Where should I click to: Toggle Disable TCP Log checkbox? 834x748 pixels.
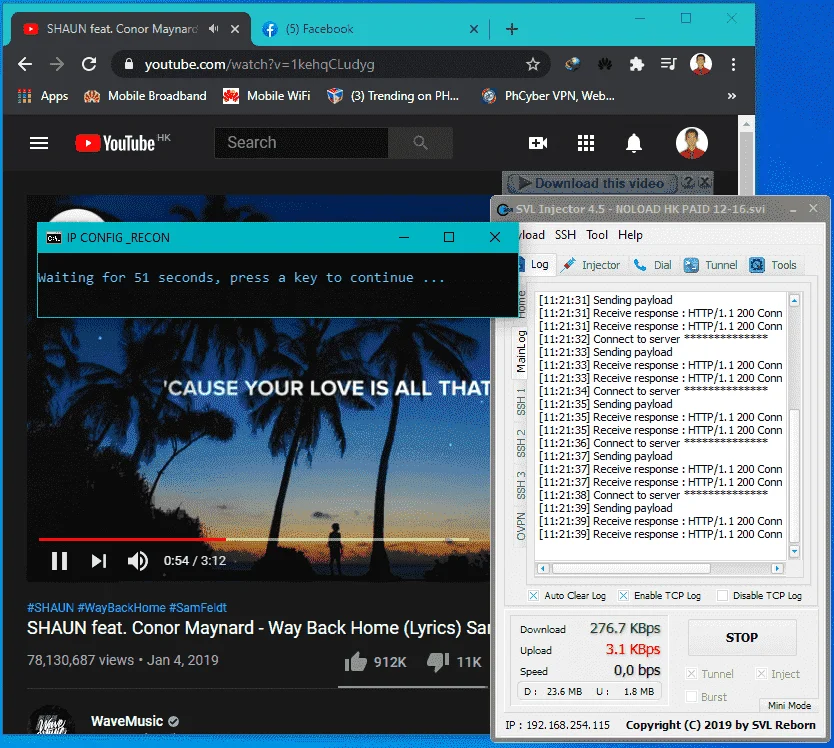[722, 595]
